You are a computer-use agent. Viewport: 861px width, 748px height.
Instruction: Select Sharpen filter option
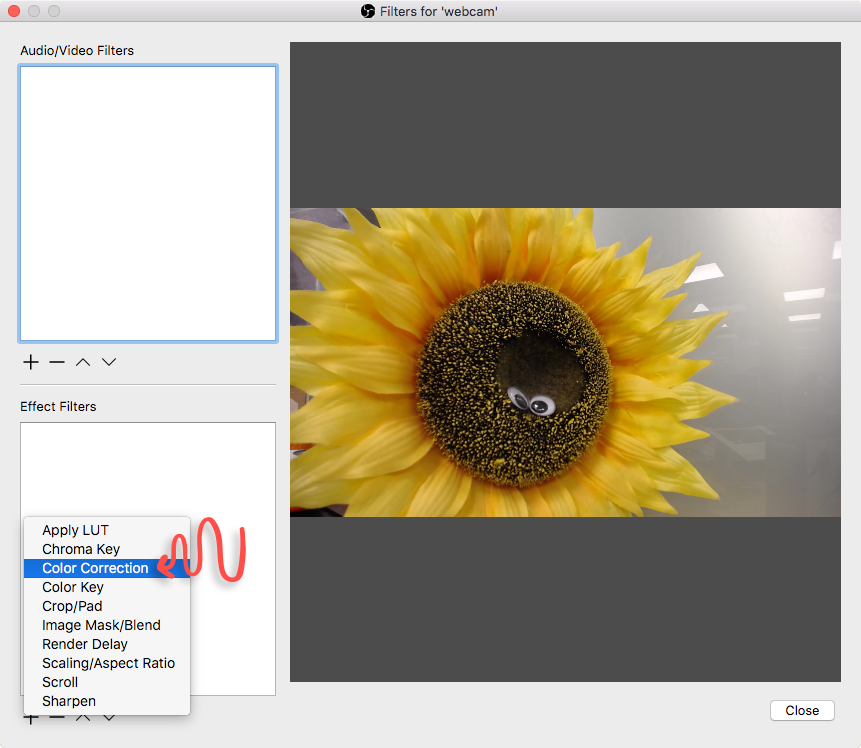coord(107,701)
